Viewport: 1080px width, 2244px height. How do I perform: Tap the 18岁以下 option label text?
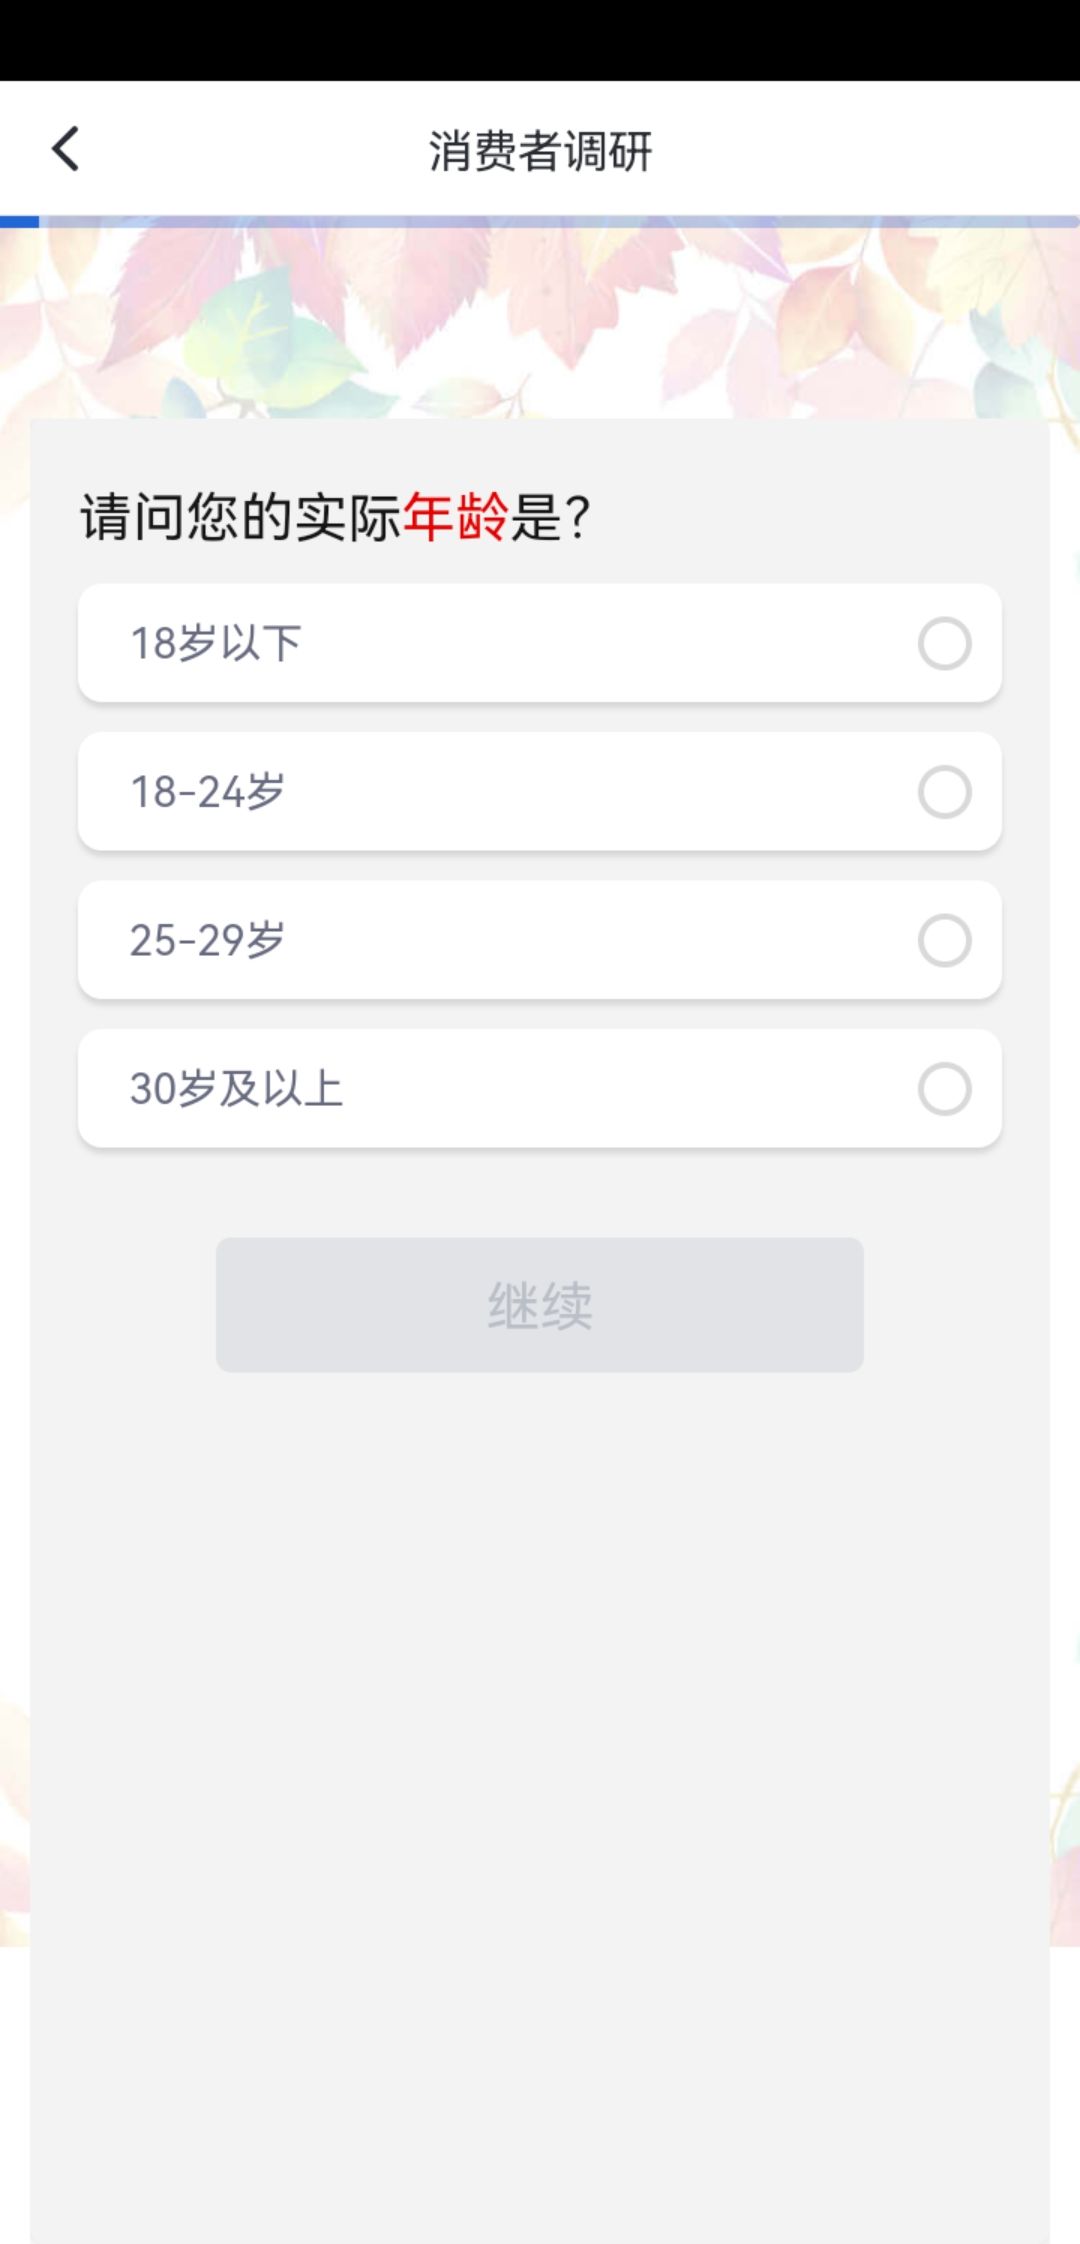click(215, 643)
